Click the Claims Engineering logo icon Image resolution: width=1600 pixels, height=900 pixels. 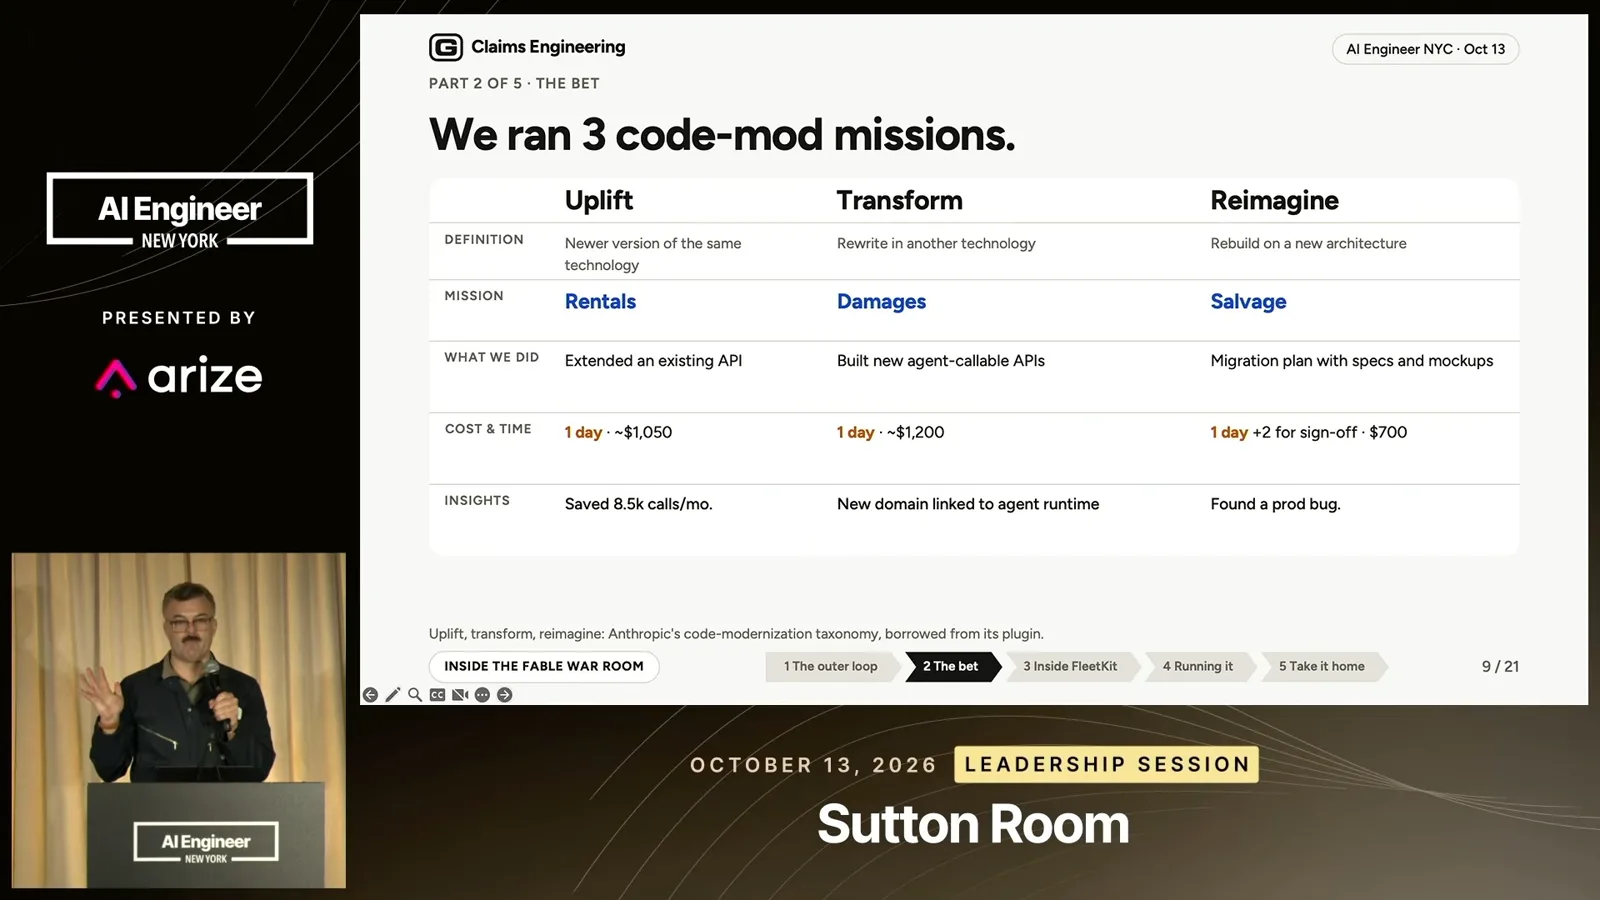(446, 47)
